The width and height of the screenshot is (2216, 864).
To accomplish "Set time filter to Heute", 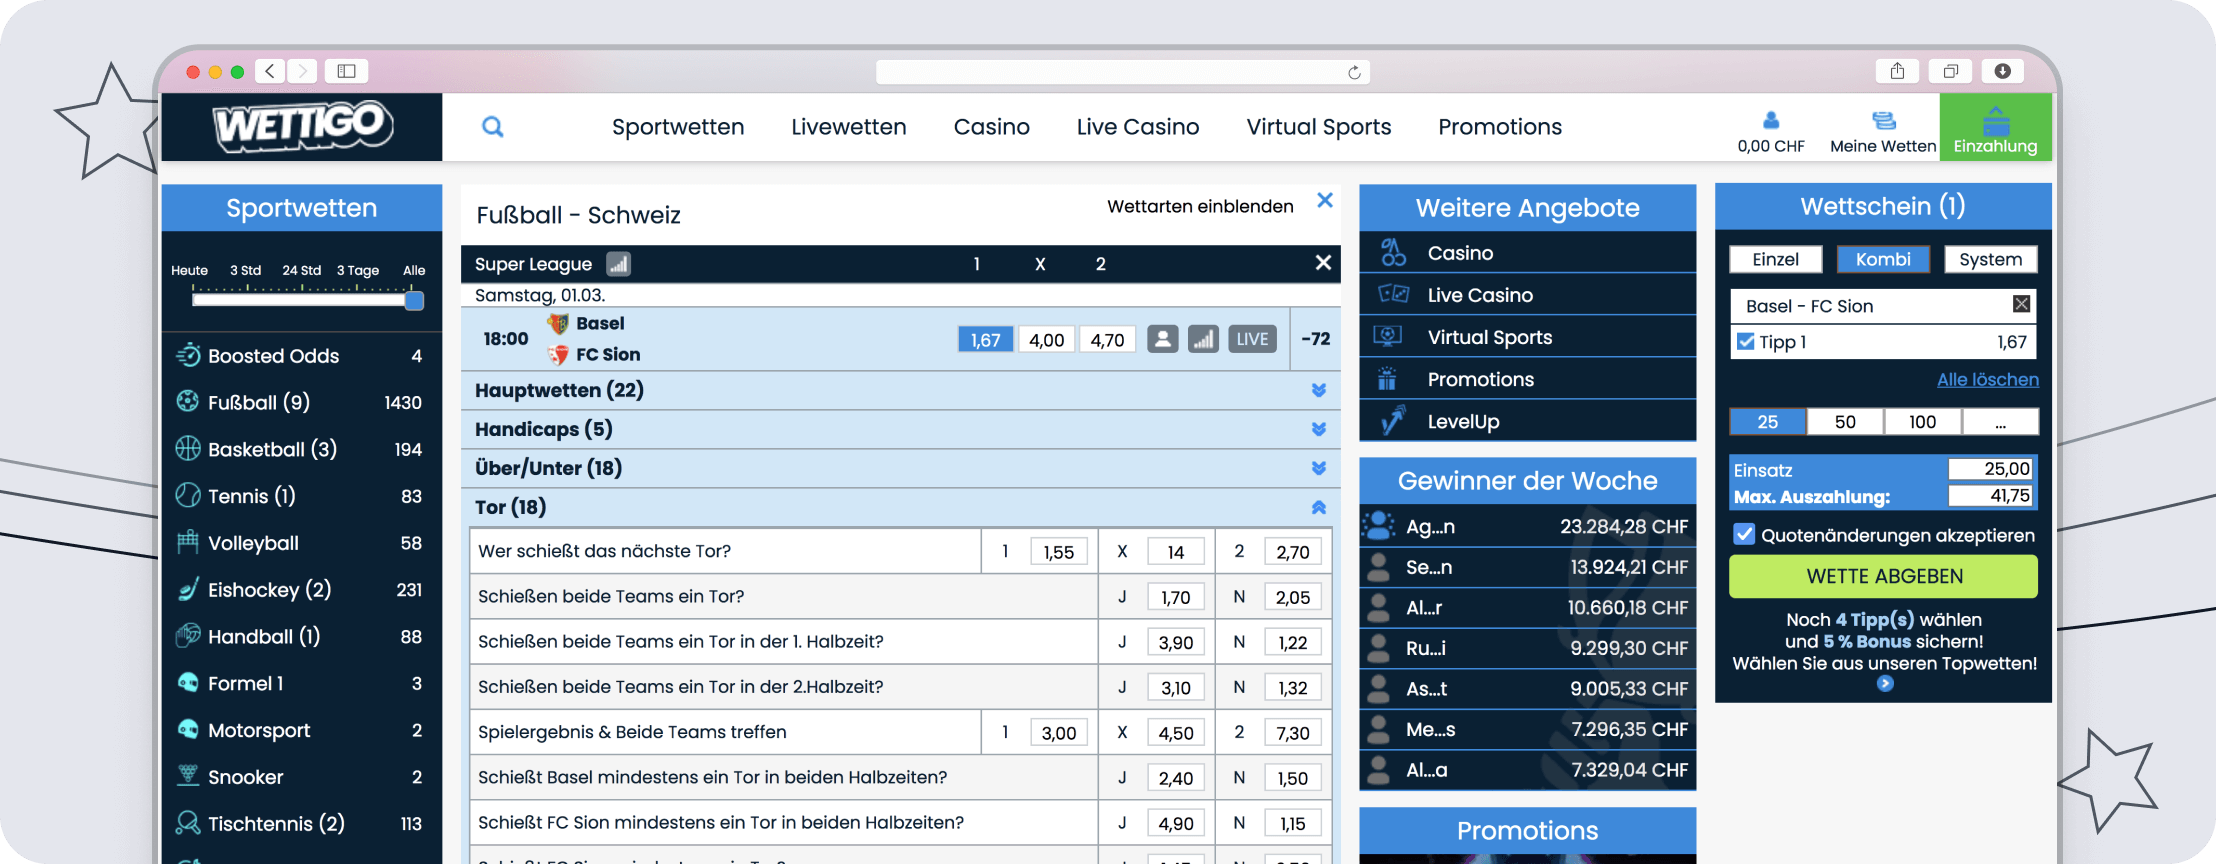I will (x=189, y=270).
